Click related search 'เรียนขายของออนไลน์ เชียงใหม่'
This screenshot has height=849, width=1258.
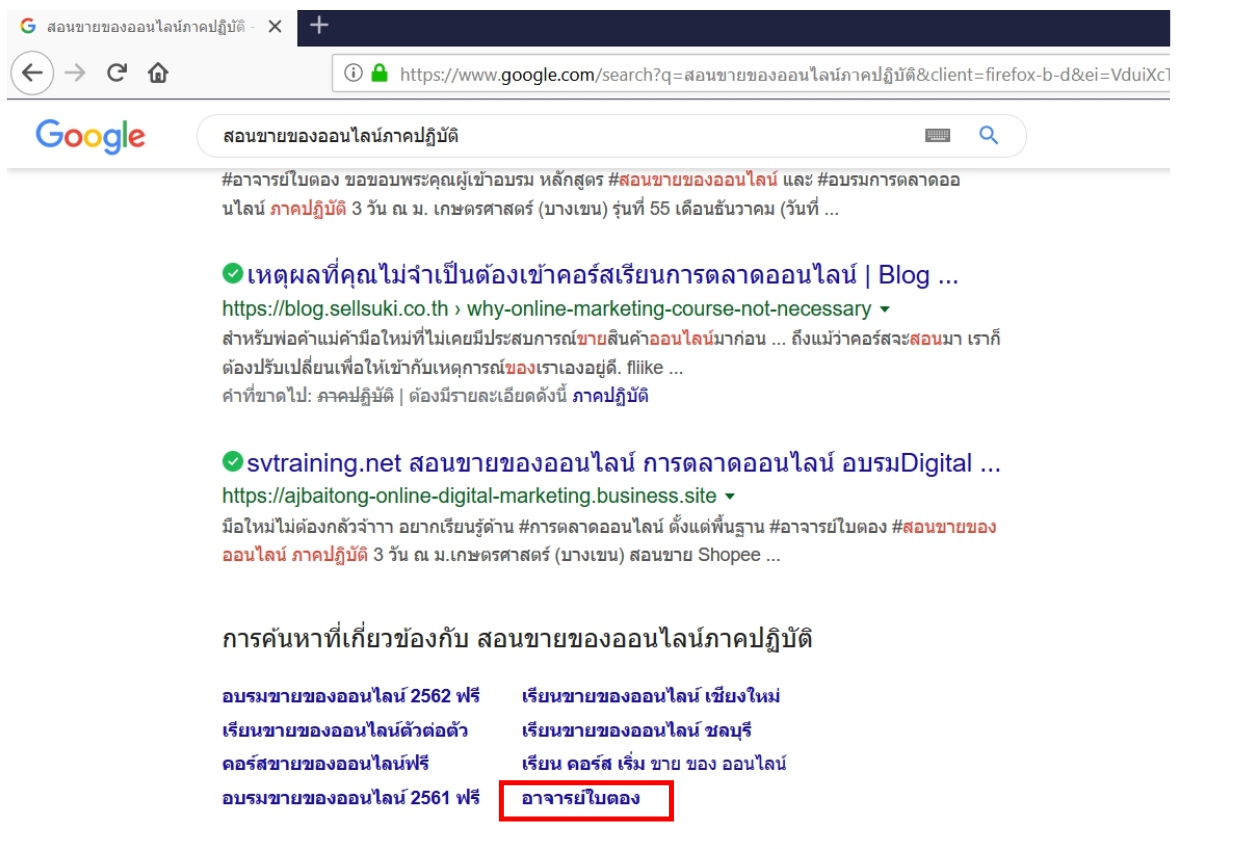click(x=651, y=695)
